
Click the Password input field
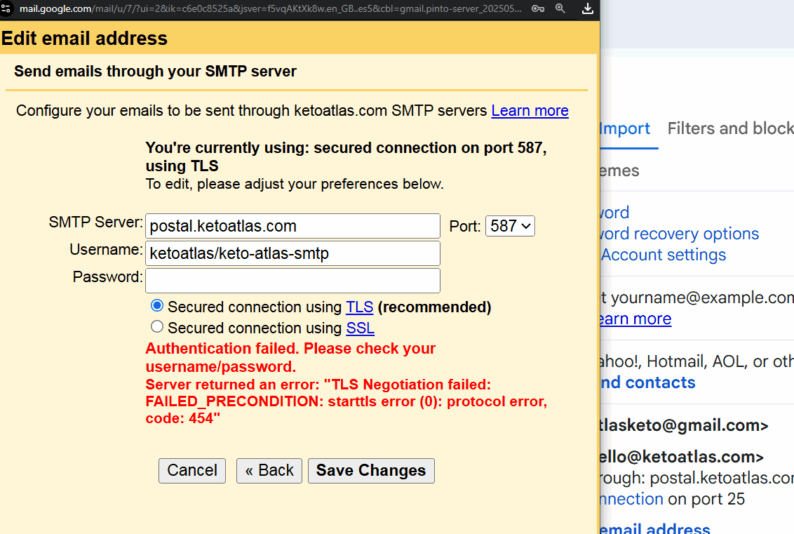(x=293, y=280)
